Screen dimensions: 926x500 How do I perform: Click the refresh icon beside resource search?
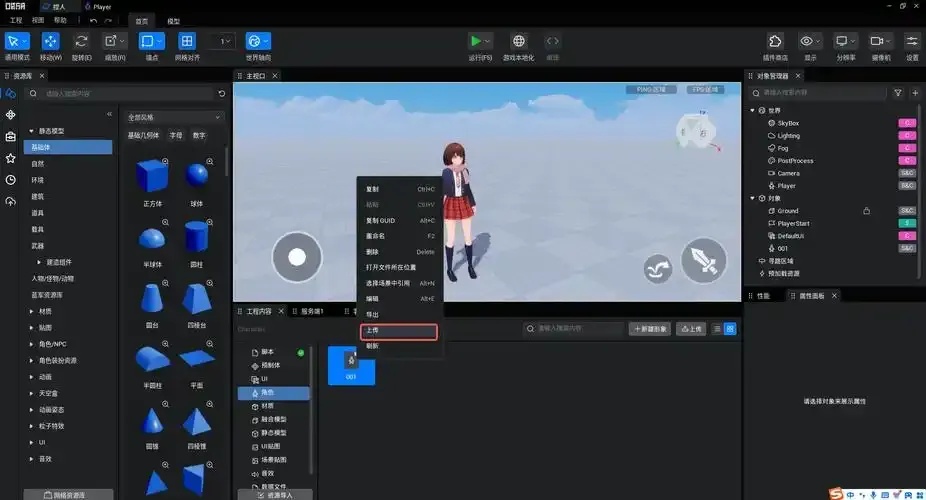pyautogui.click(x=221, y=93)
